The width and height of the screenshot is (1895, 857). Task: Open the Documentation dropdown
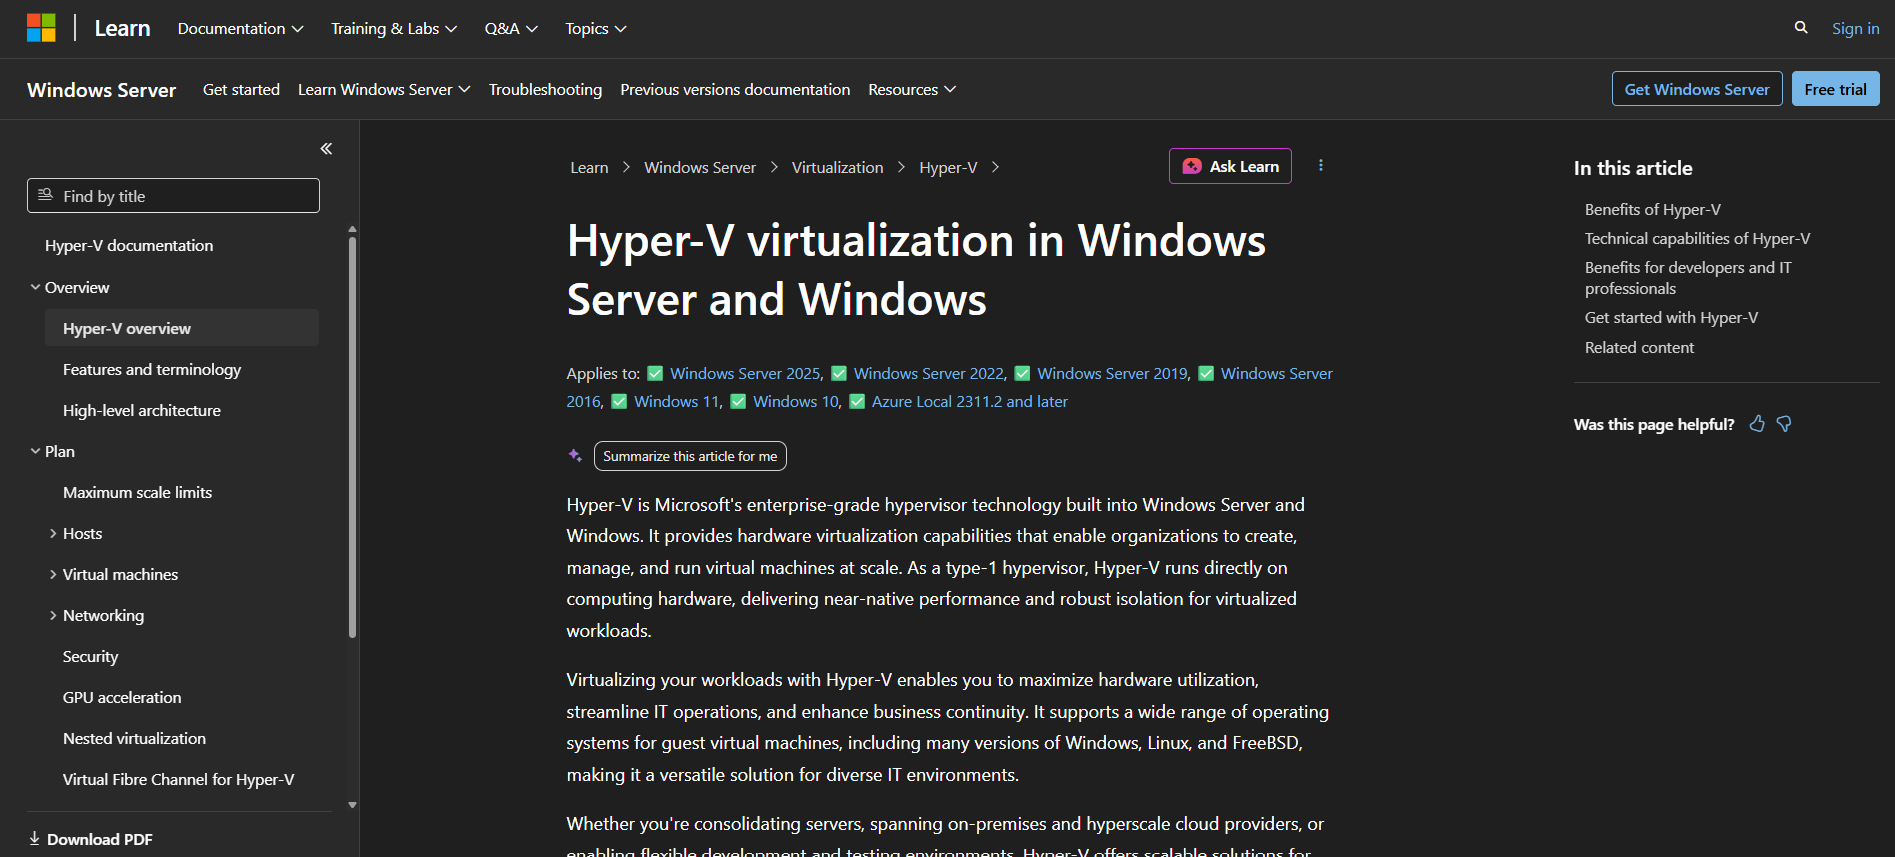(x=240, y=28)
